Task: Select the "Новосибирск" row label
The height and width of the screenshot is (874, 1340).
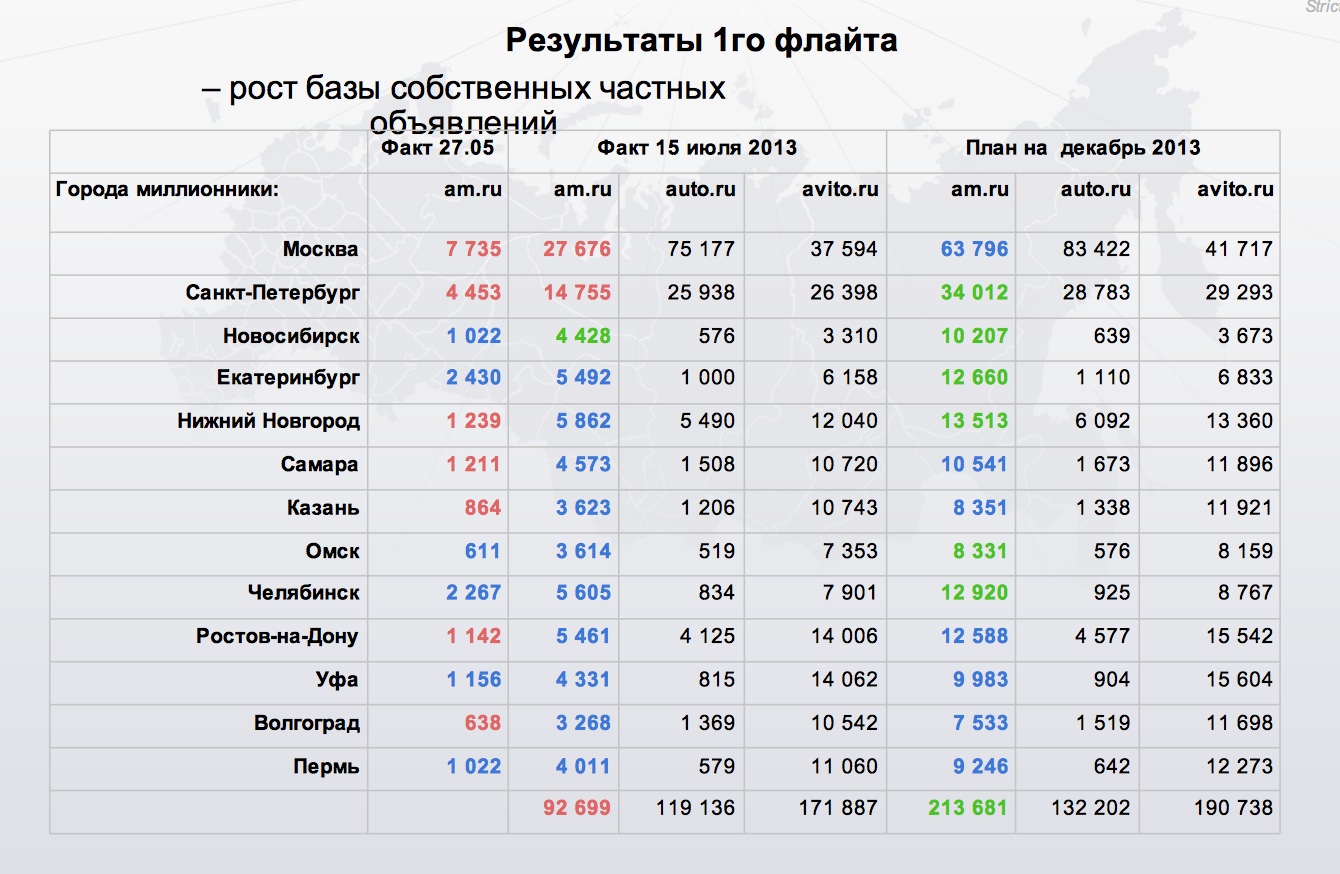Action: tap(291, 336)
